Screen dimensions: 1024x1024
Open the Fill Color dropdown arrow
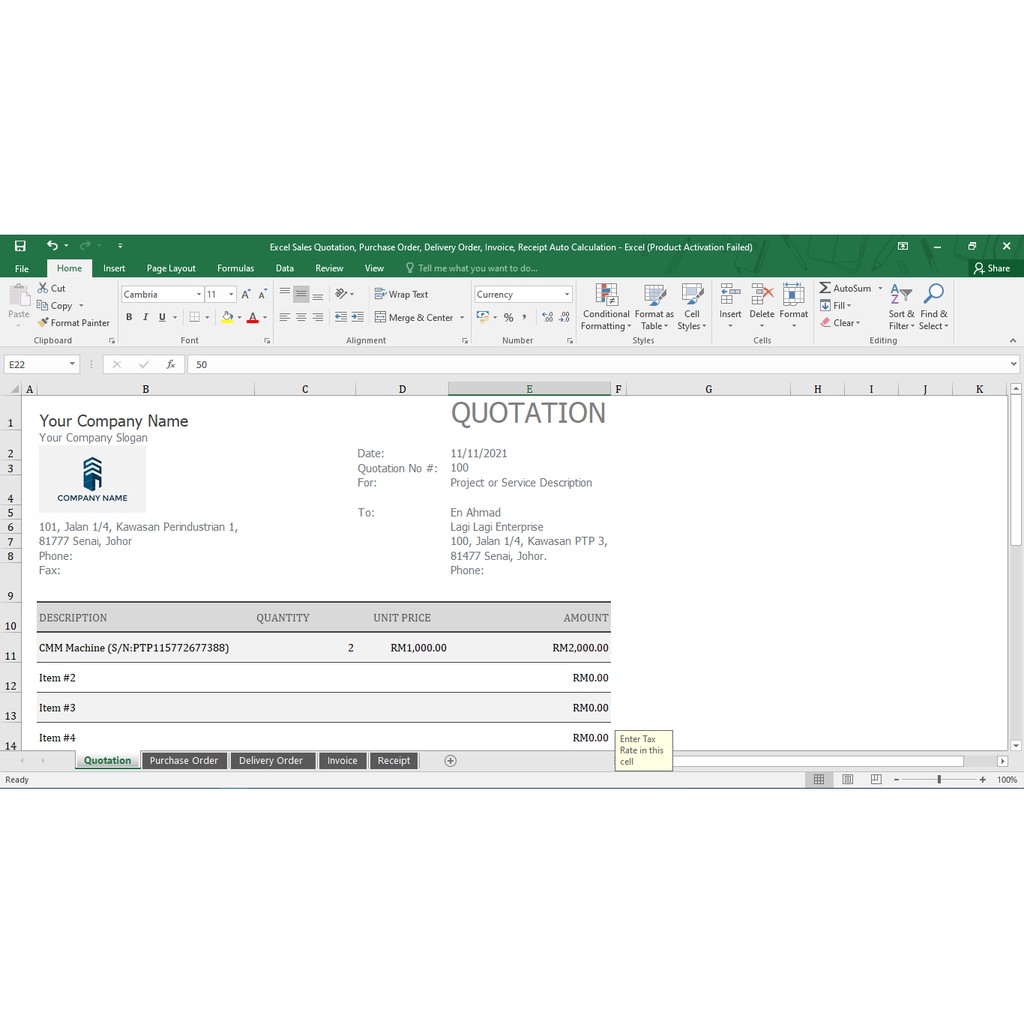click(240, 317)
